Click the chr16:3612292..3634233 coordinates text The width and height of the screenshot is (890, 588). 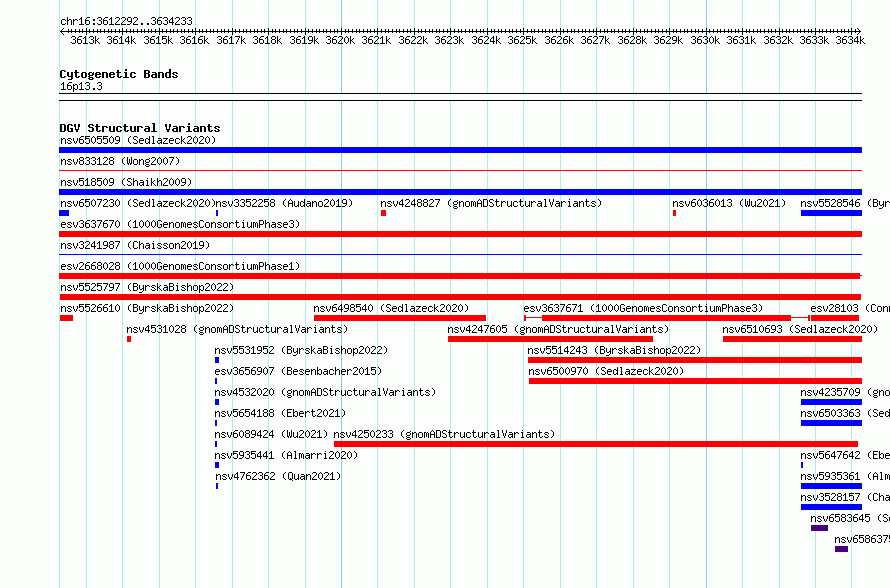[127, 21]
